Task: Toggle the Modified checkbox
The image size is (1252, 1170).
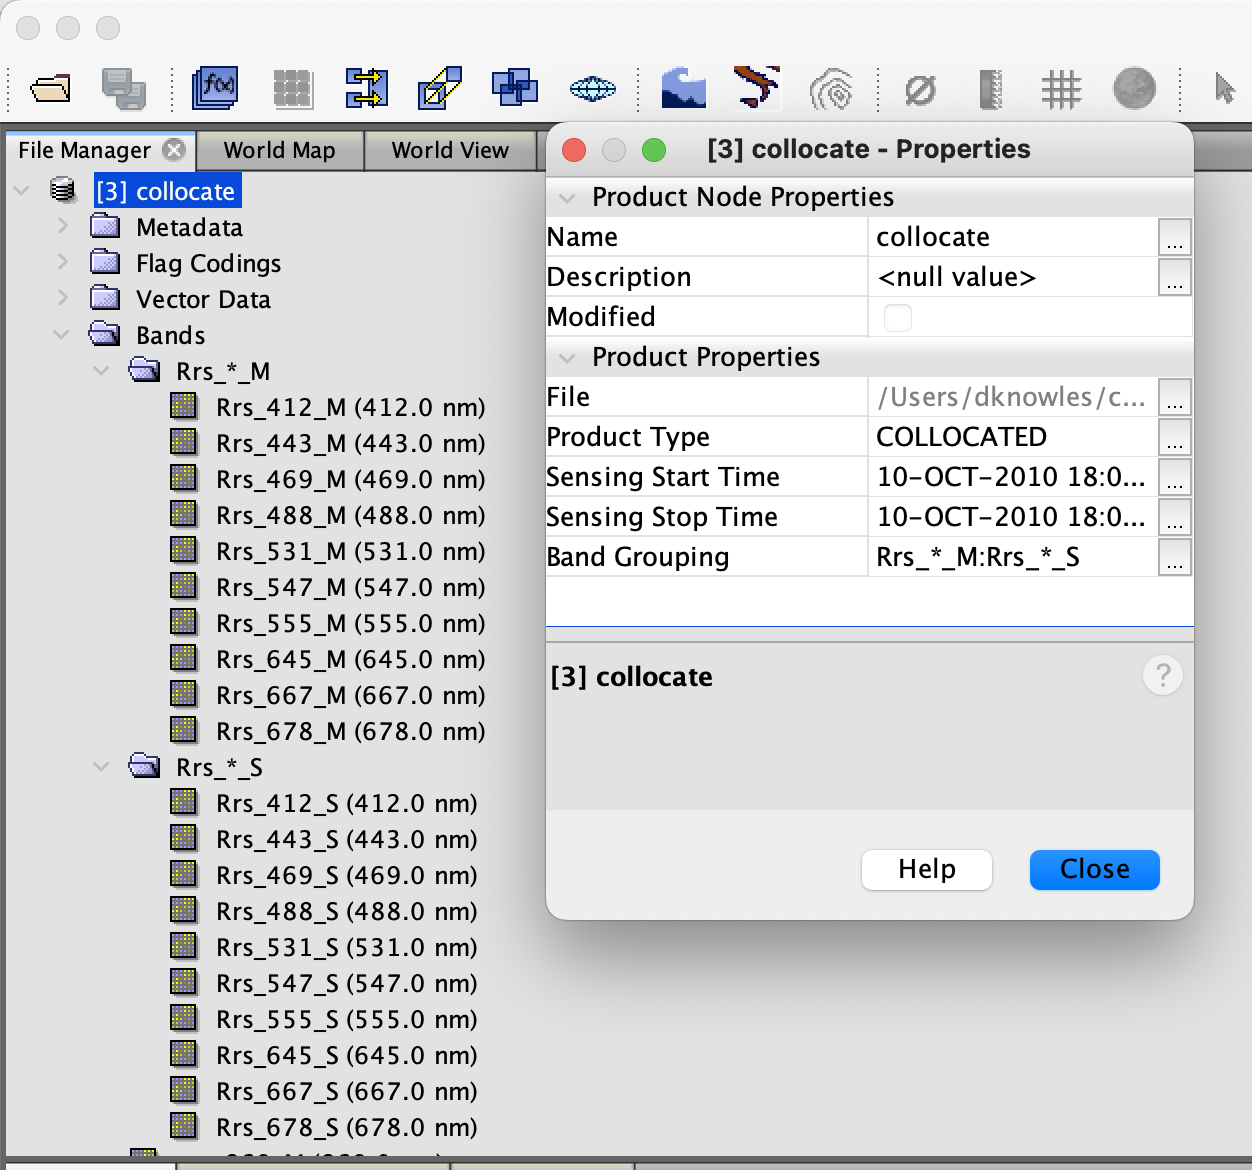Action: click(897, 317)
